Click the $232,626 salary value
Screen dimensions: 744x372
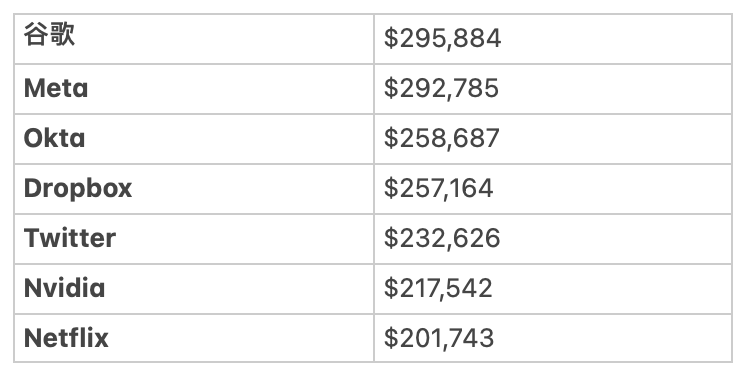click(442, 238)
